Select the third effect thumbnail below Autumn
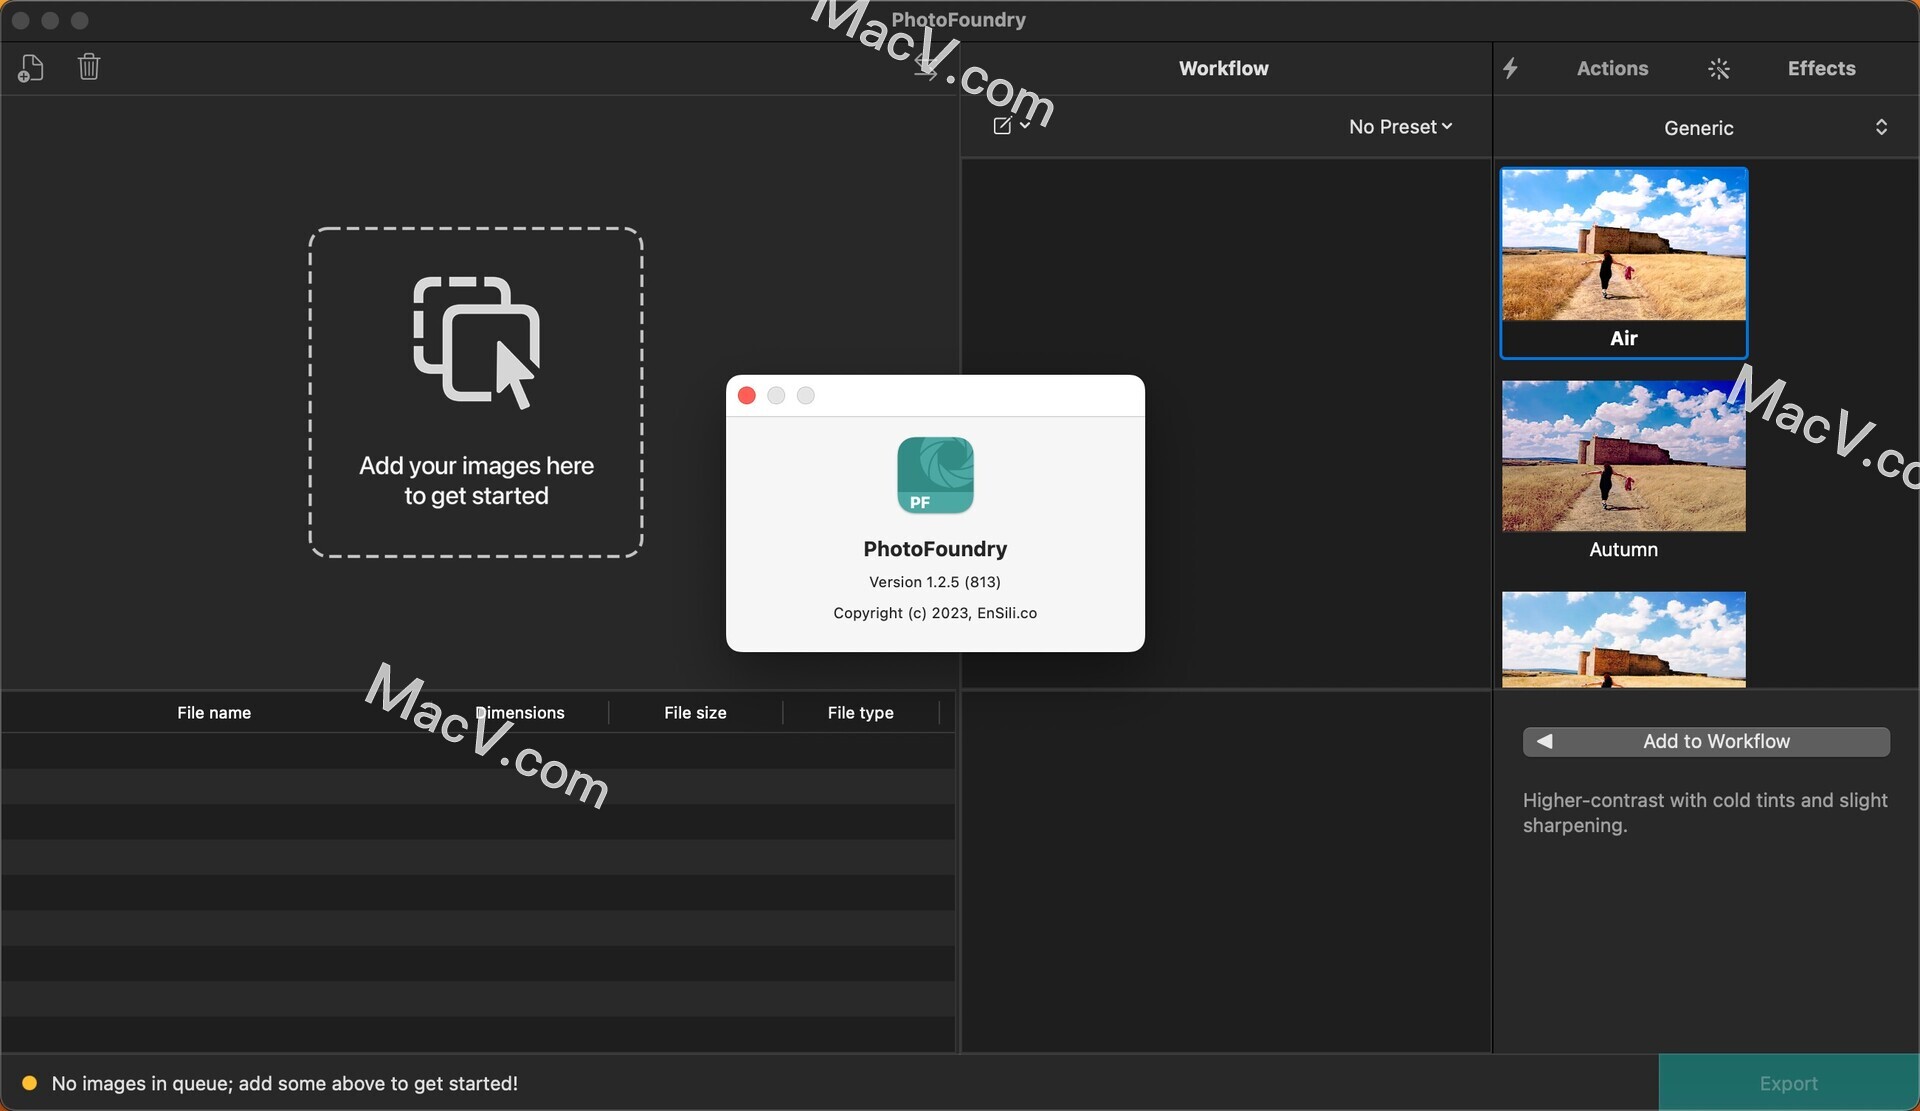This screenshot has width=1920, height=1111. point(1624,640)
